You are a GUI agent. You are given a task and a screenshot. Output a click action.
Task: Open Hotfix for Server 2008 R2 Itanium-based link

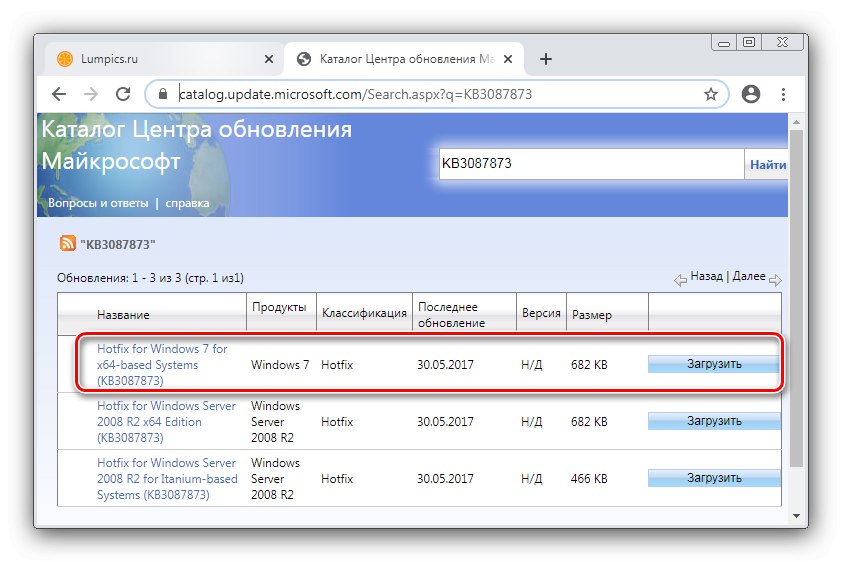click(167, 478)
